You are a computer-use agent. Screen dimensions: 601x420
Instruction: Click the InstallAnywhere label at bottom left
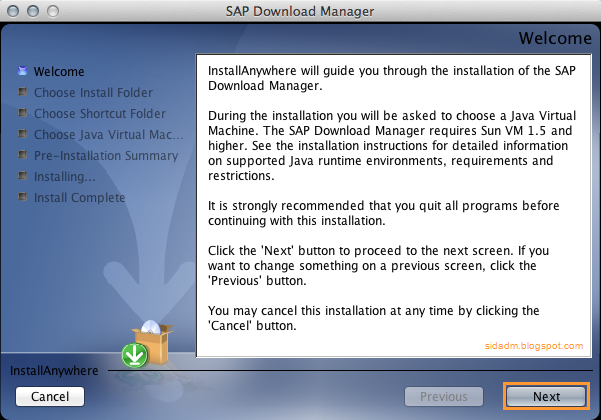point(54,371)
